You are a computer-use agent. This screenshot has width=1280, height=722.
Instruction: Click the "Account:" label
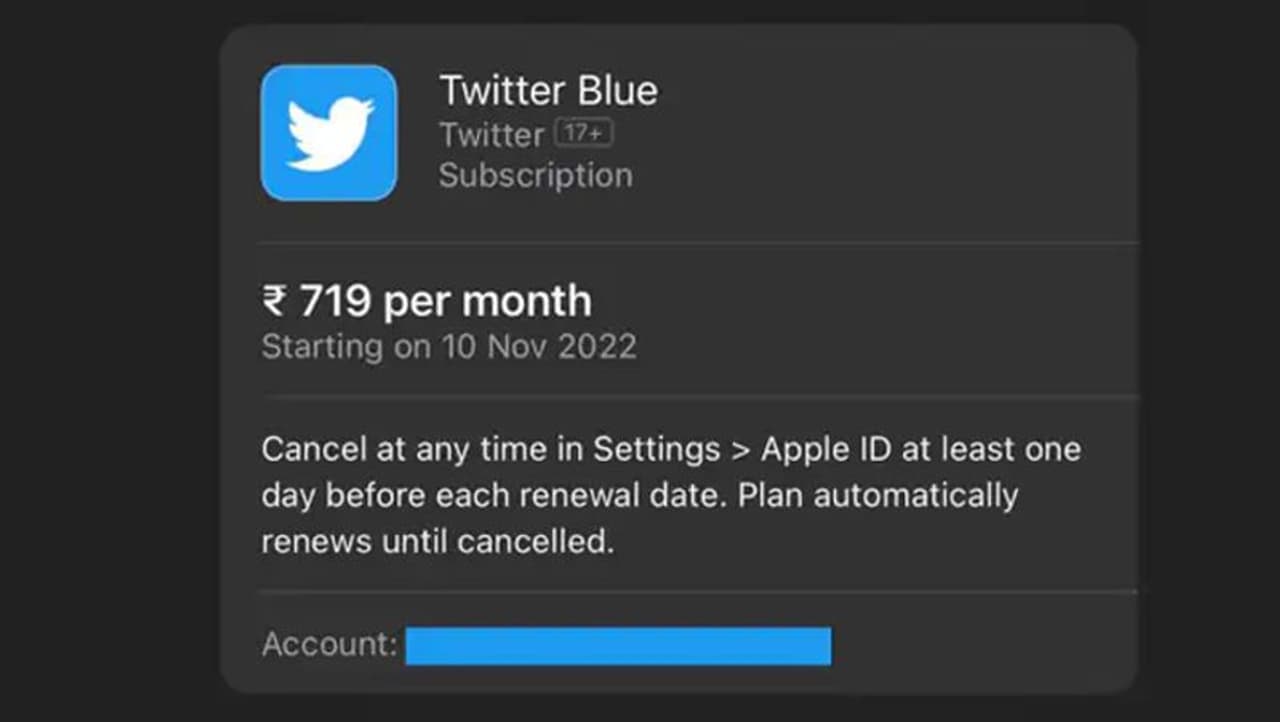click(x=329, y=644)
